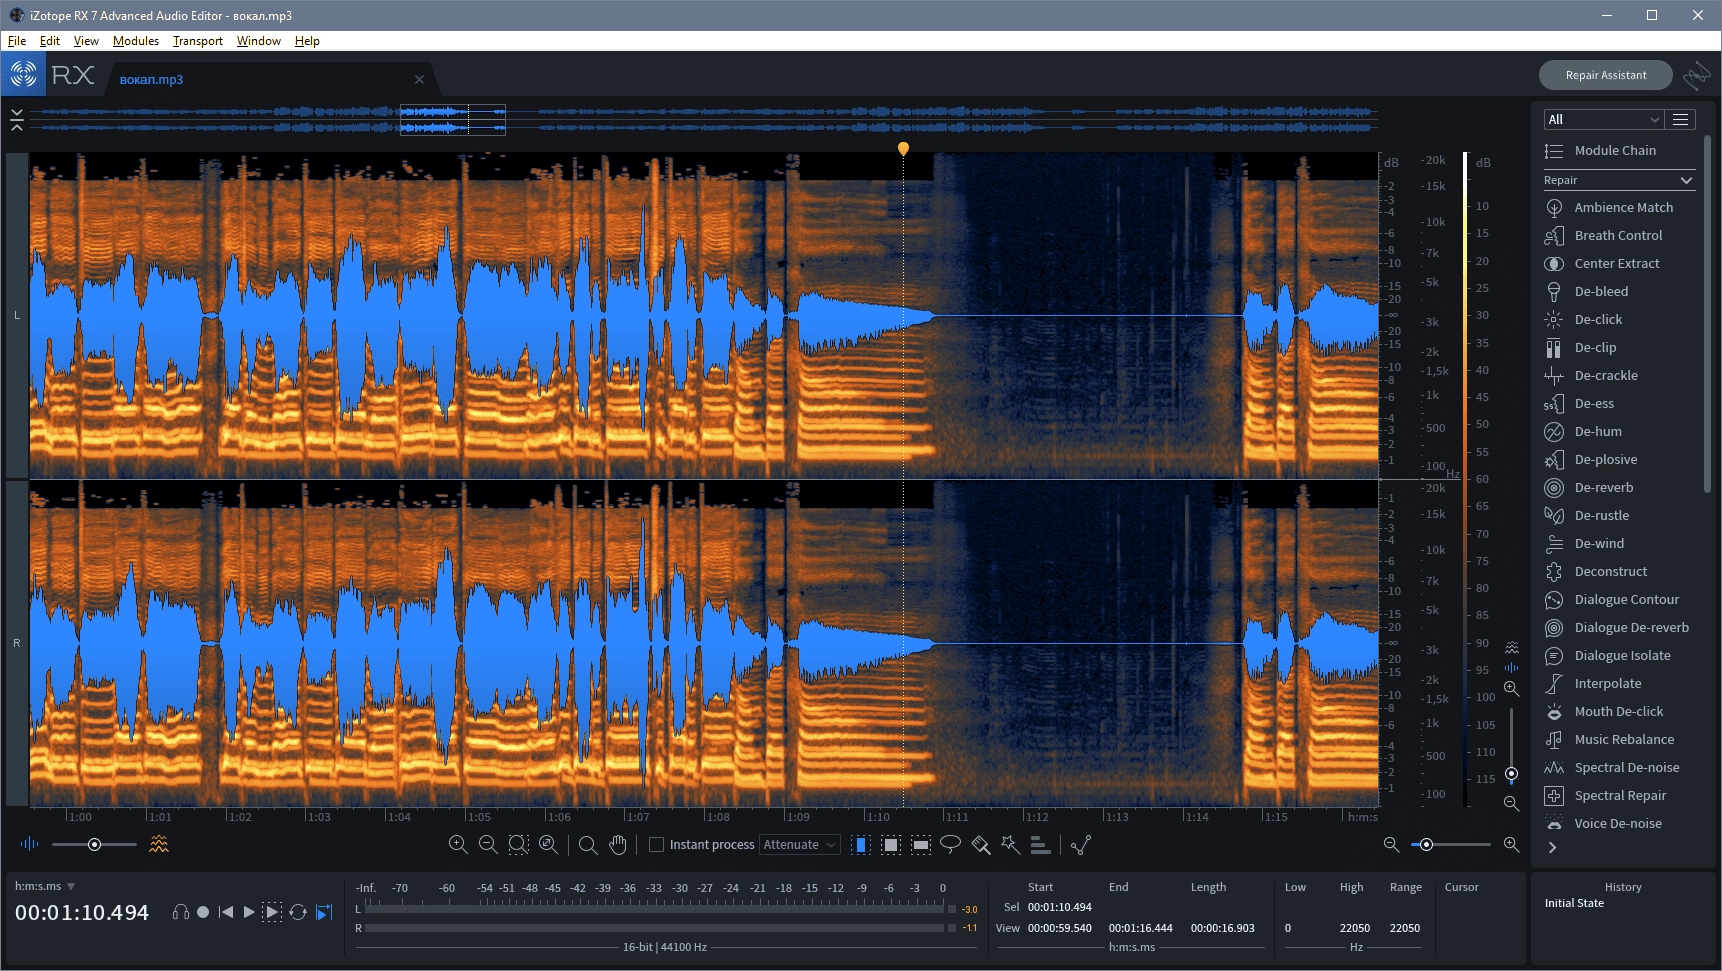Select the Magic Wand tool
The height and width of the screenshot is (971, 1722).
click(x=1011, y=845)
